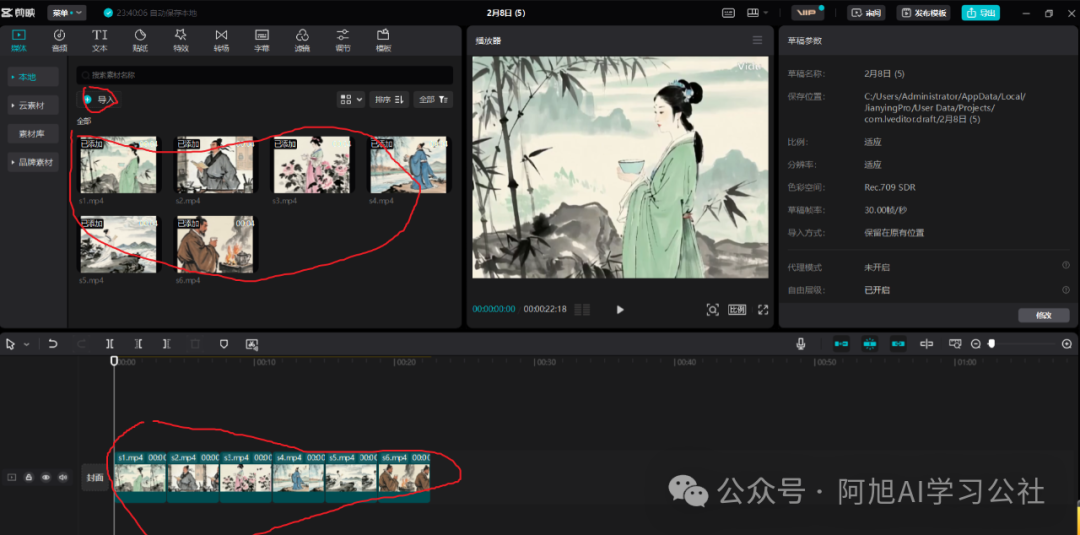Click the 导入 (Import) button
This screenshot has width=1080, height=535.
pyautogui.click(x=99, y=100)
